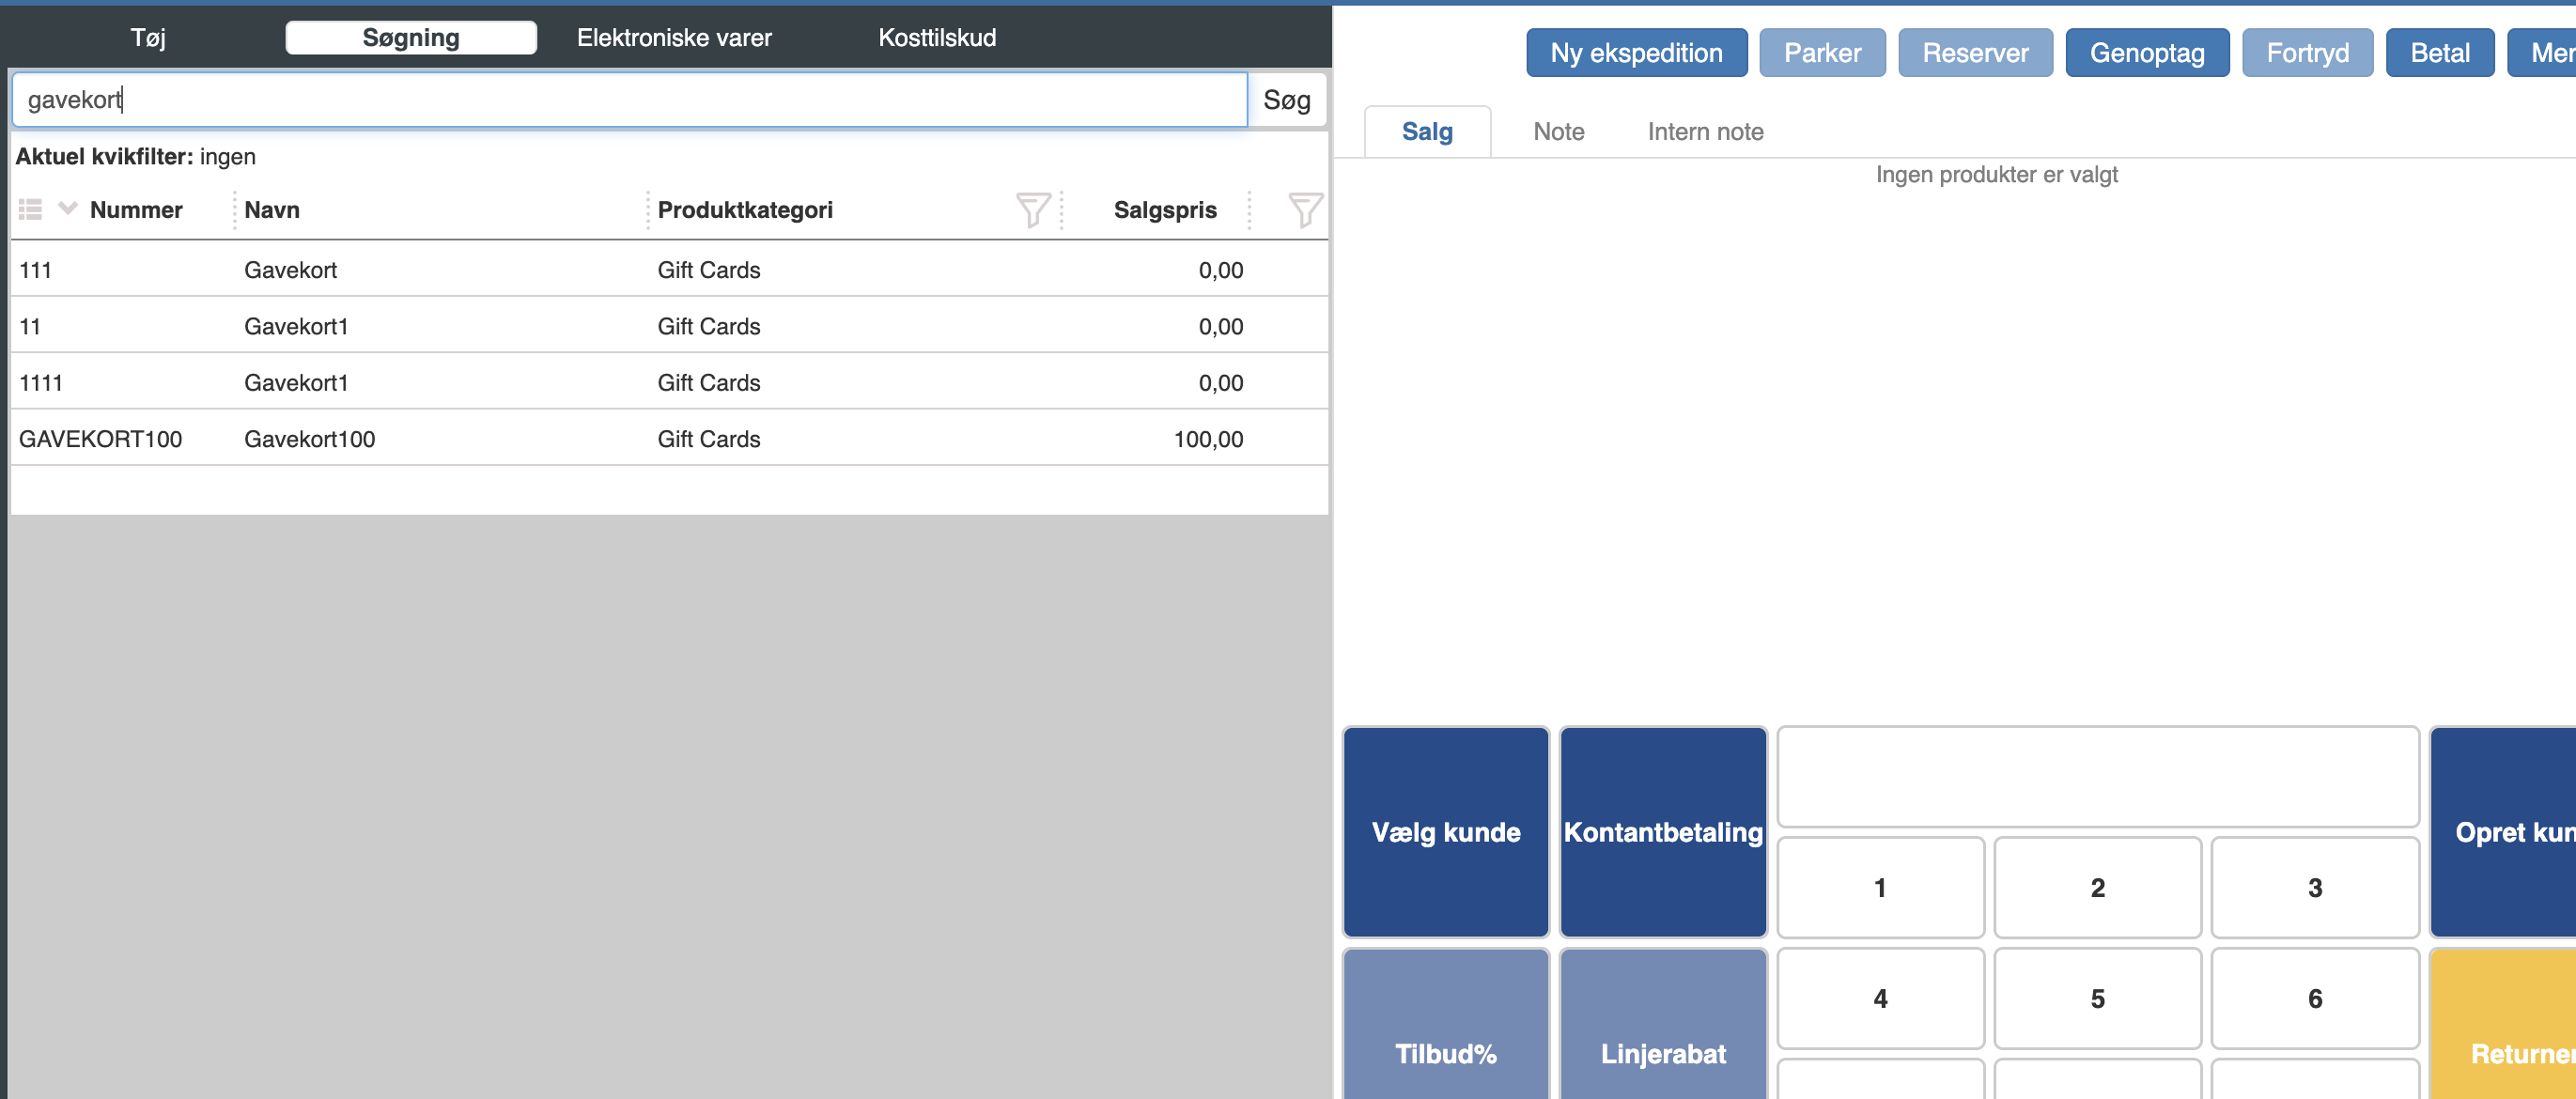This screenshot has height=1099, width=2576.
Task: Sort by the Navn column header
Action: 272,210
